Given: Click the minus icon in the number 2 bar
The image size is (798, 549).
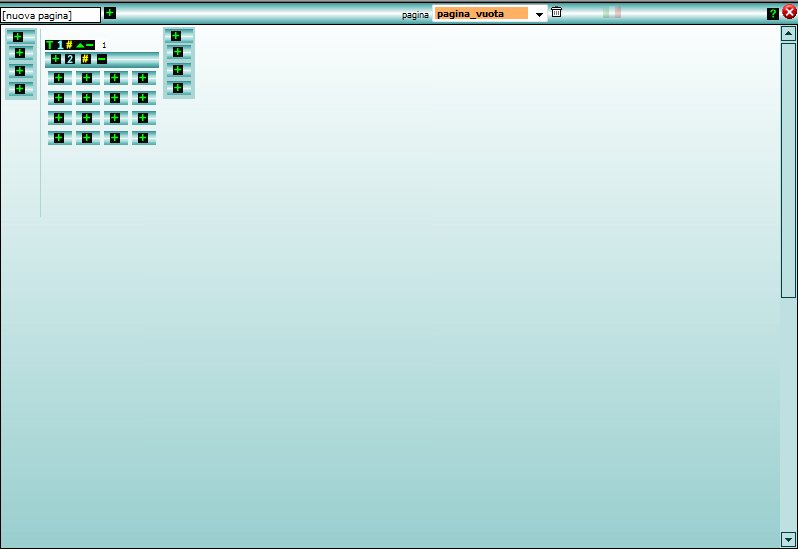Looking at the screenshot, I should [x=102, y=59].
